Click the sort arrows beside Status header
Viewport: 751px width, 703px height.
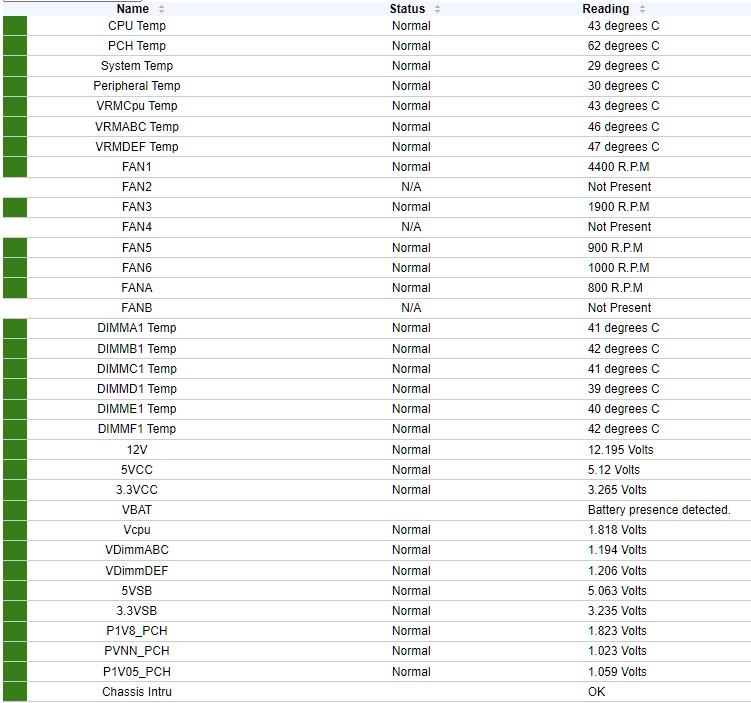[x=438, y=9]
